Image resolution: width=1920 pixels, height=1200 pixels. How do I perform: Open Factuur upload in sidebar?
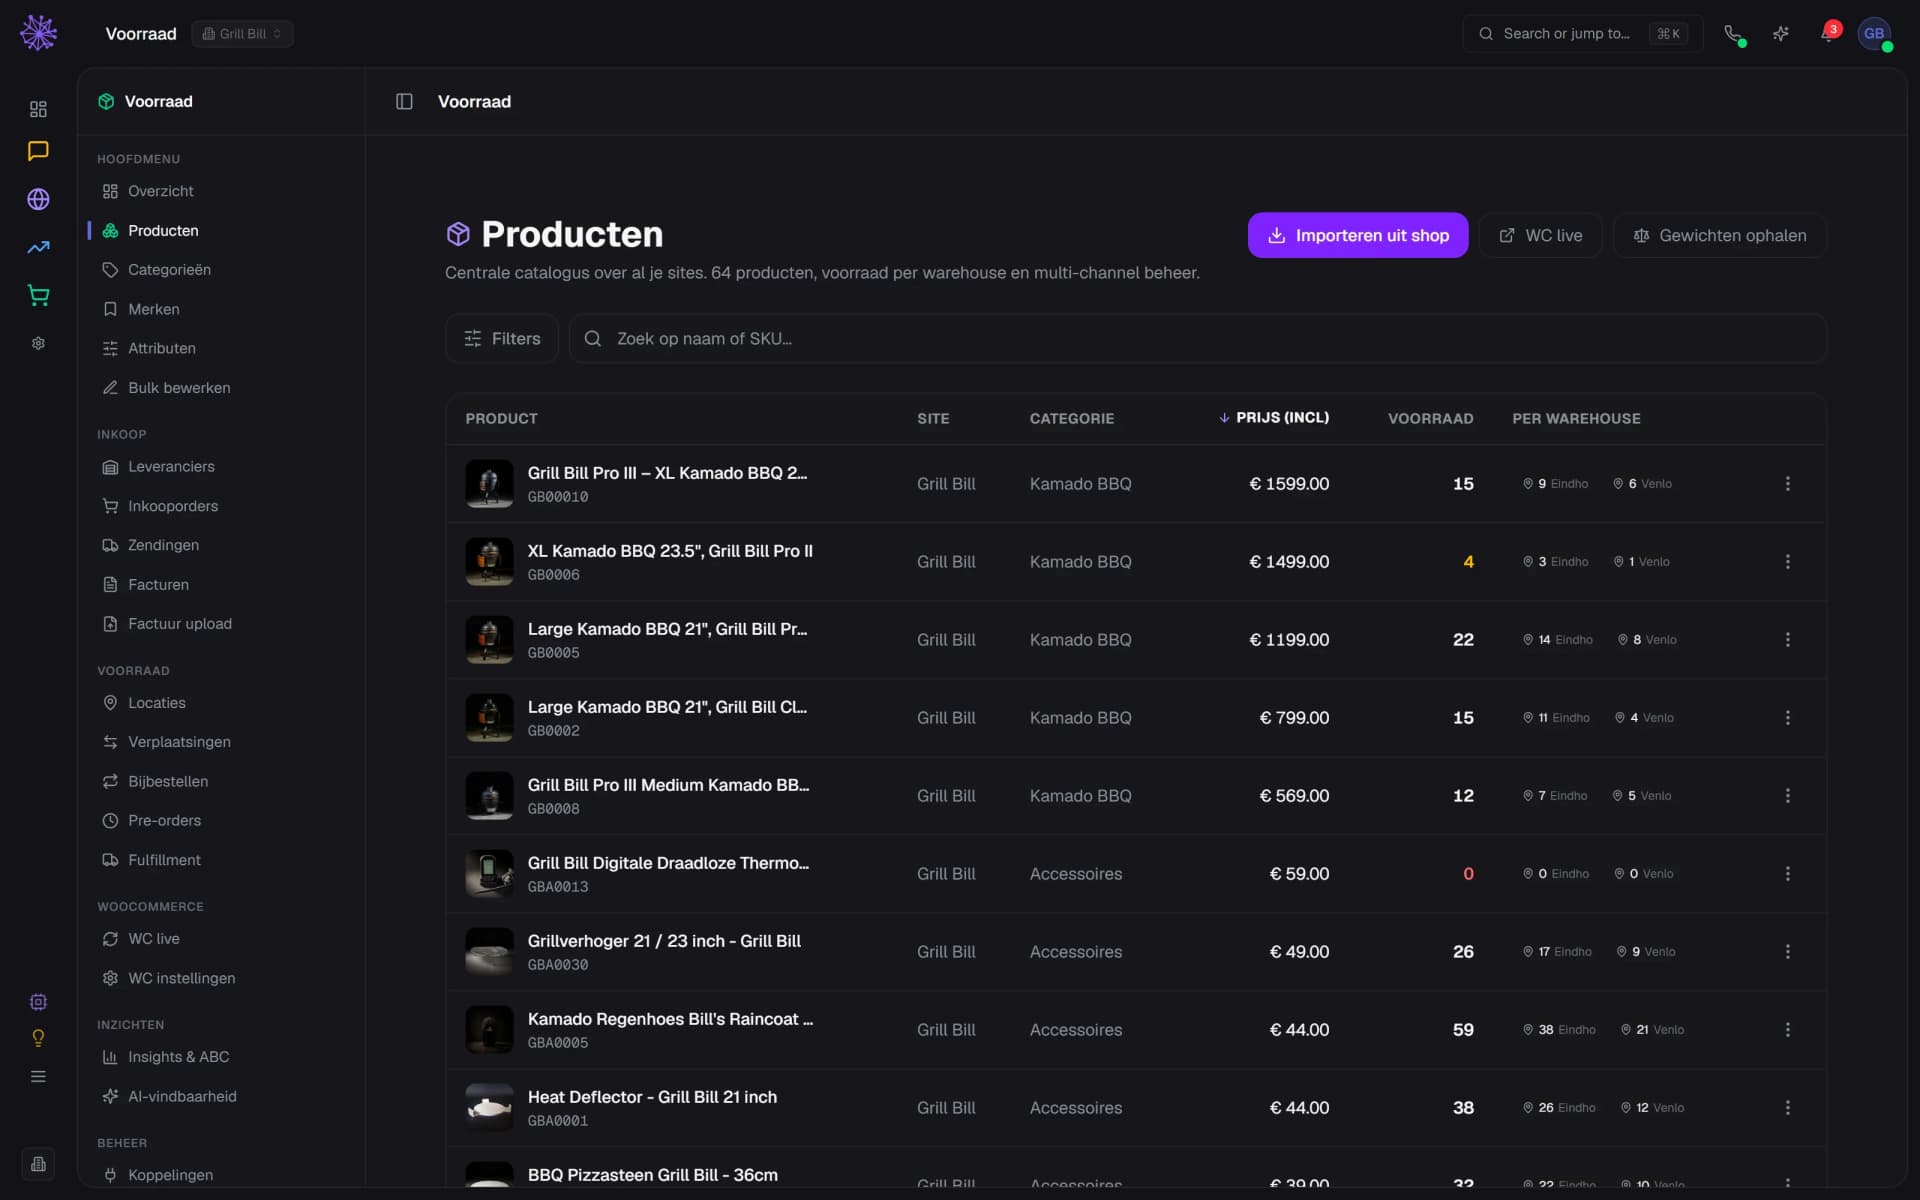(x=179, y=624)
